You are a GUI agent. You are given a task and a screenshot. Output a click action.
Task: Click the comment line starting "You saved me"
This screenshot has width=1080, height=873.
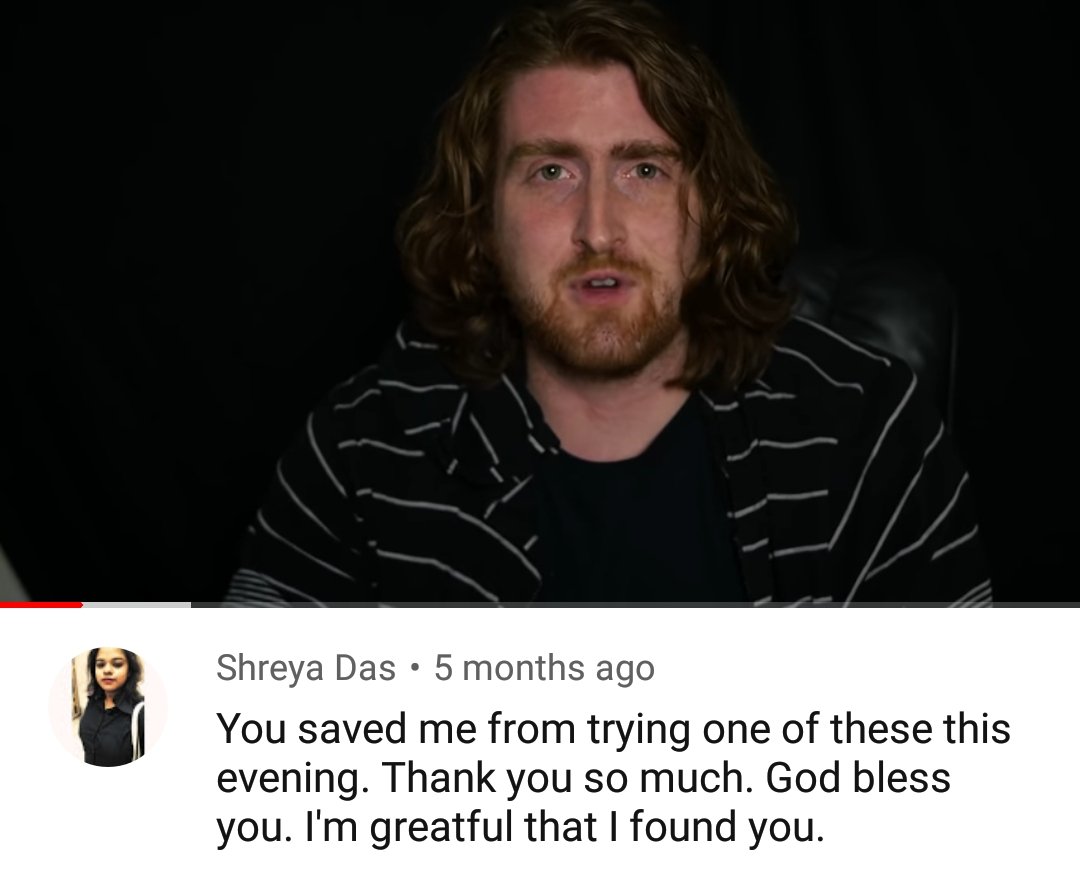613,730
